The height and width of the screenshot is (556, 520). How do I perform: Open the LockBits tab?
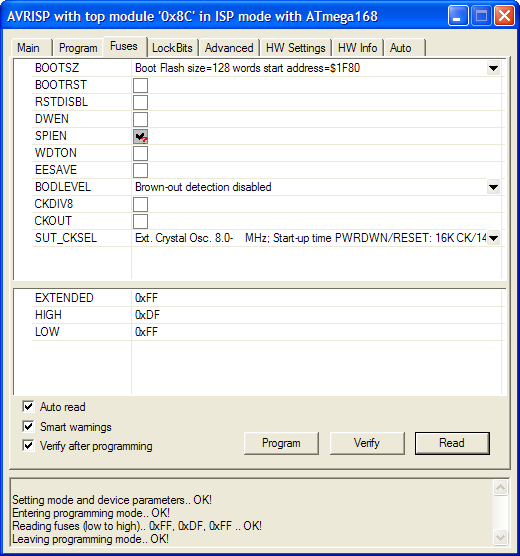pyautogui.click(x=172, y=48)
